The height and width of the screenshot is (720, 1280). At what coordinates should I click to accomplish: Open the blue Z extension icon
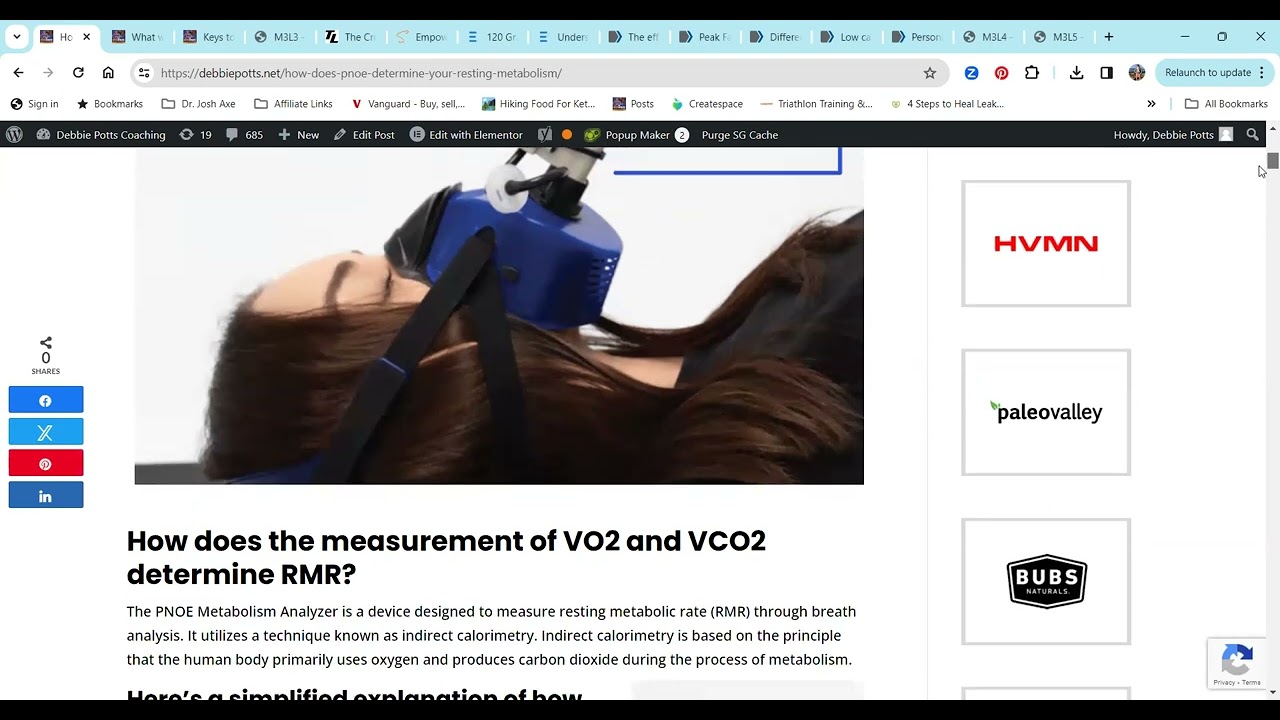point(971,73)
